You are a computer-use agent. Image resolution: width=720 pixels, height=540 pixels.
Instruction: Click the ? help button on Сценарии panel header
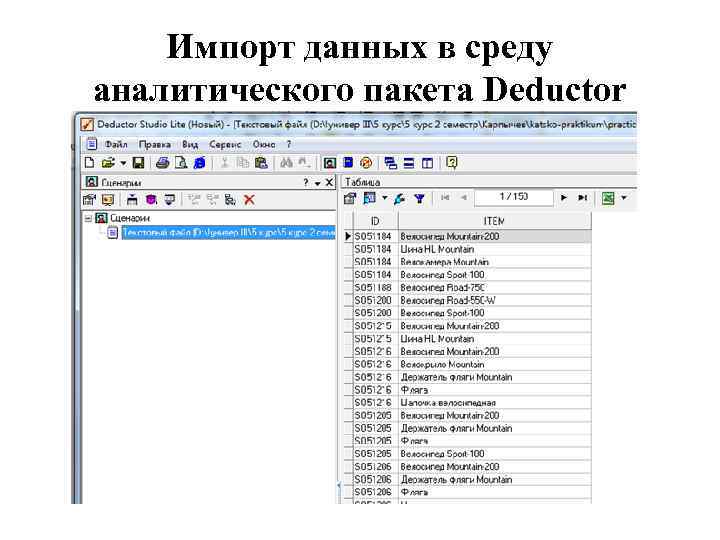[306, 182]
